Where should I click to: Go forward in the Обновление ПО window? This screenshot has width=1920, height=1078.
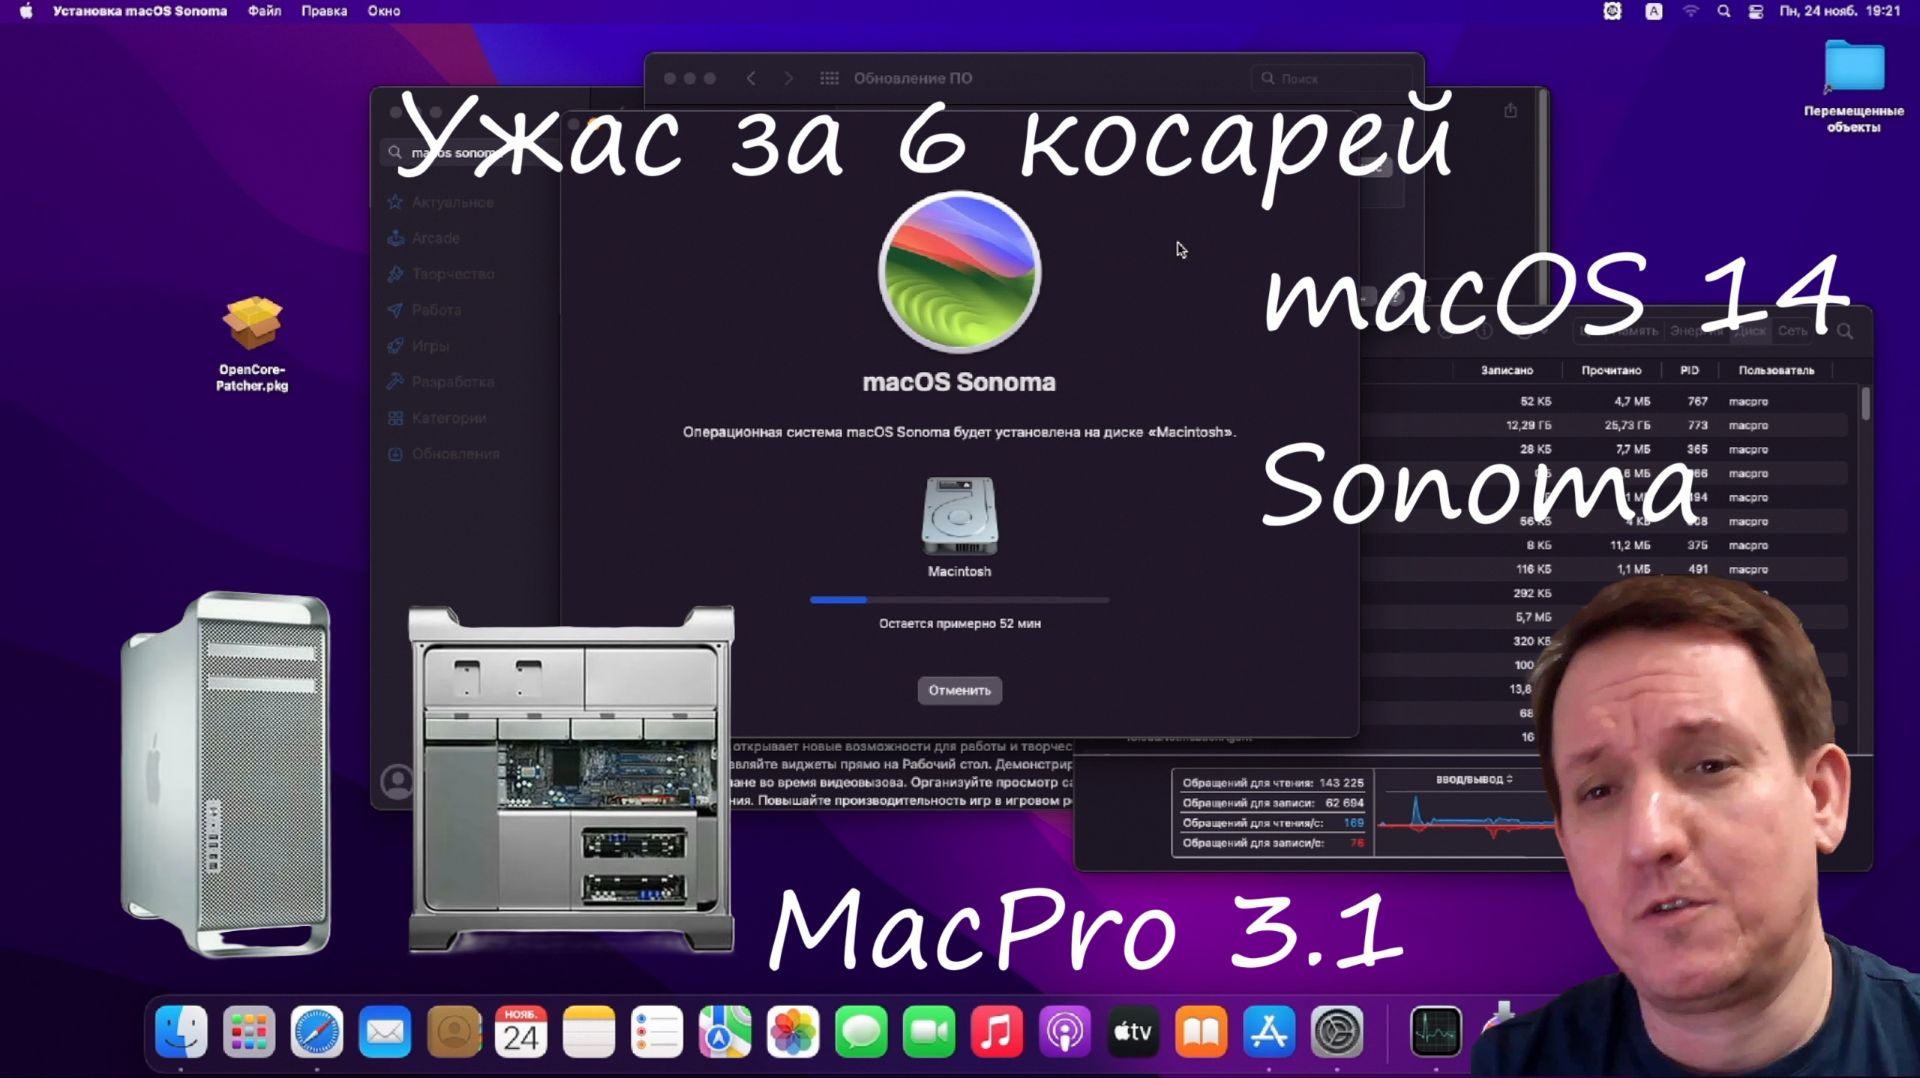click(788, 78)
